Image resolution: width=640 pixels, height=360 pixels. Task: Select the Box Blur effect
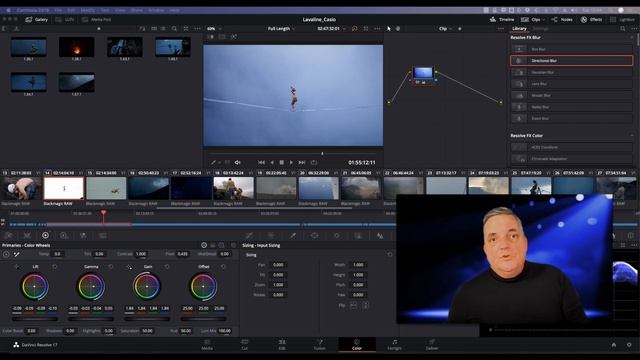pos(571,49)
